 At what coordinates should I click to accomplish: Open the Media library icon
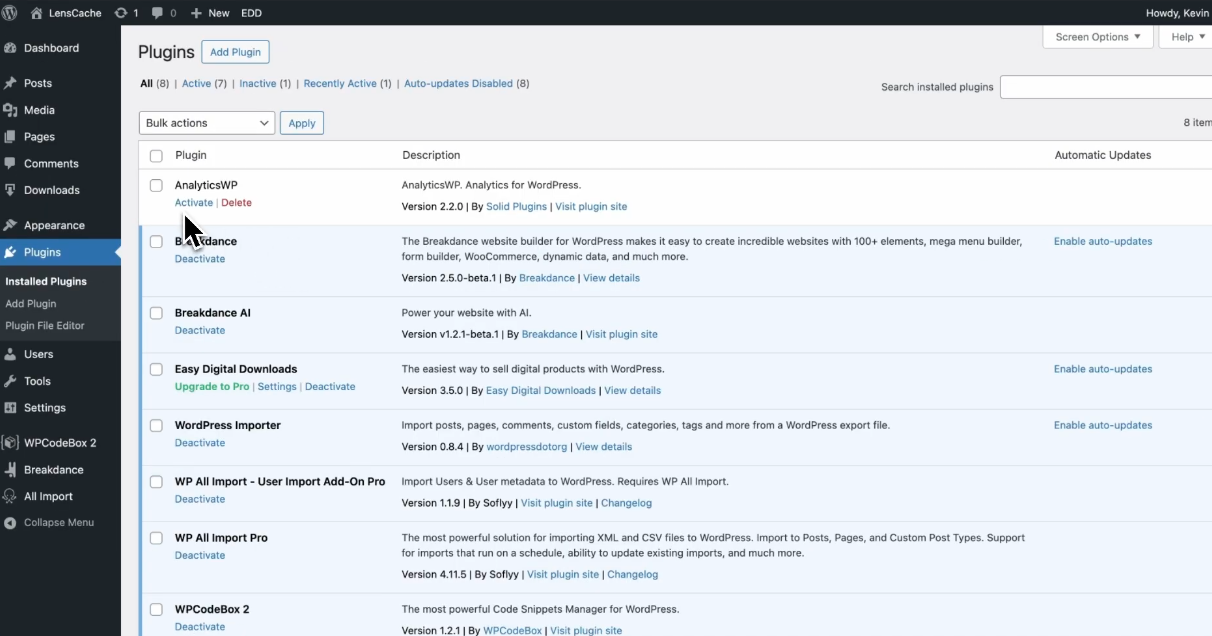pyautogui.click(x=11, y=110)
